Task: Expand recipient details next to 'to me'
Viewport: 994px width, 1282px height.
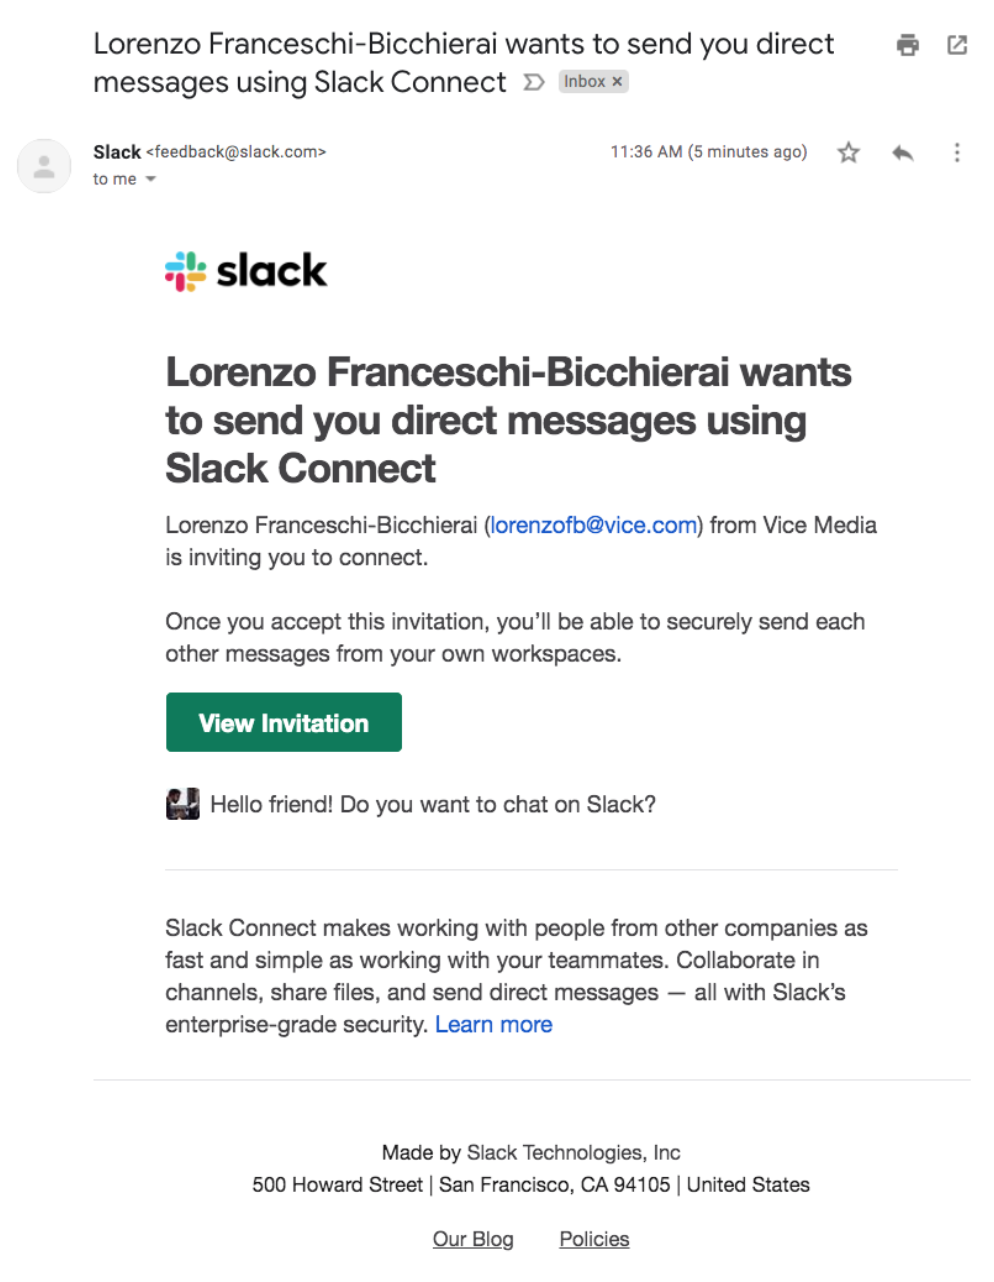Action: point(151,180)
